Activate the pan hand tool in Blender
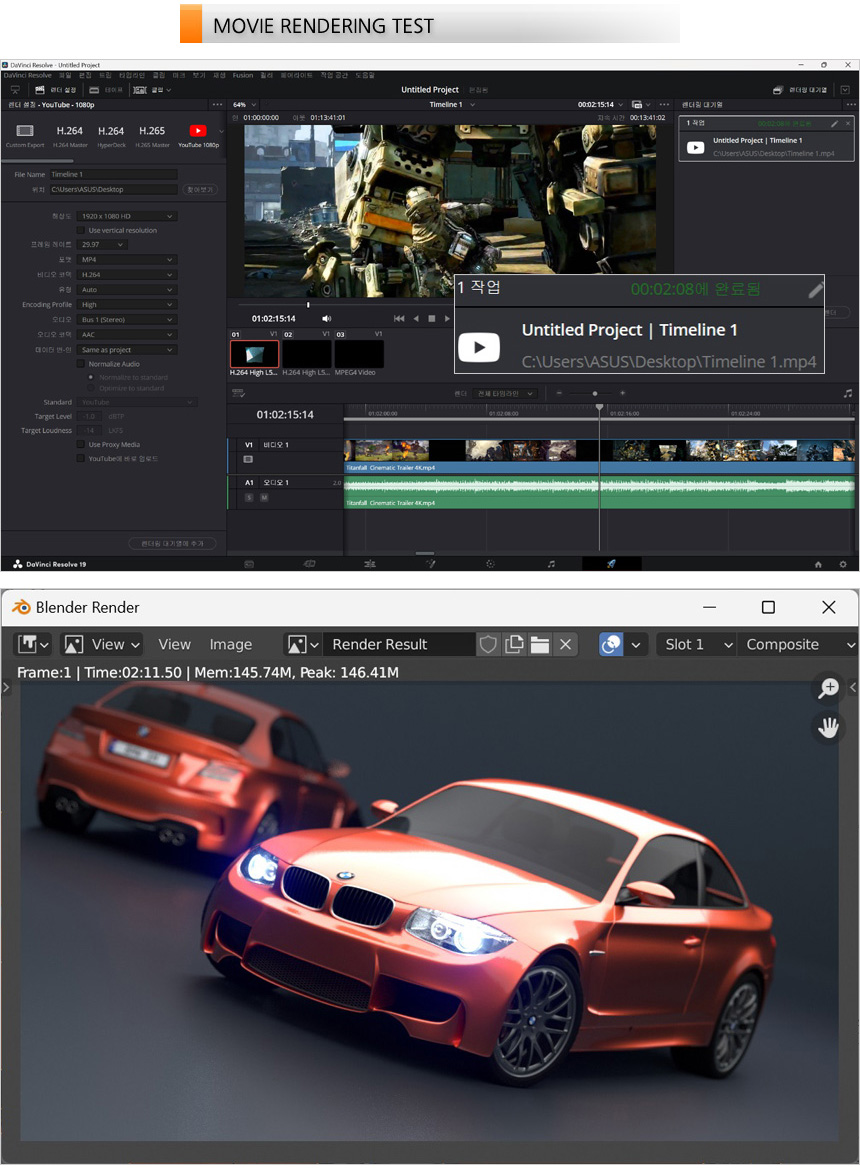Screen dimensions: 860x1168 [x=828, y=727]
